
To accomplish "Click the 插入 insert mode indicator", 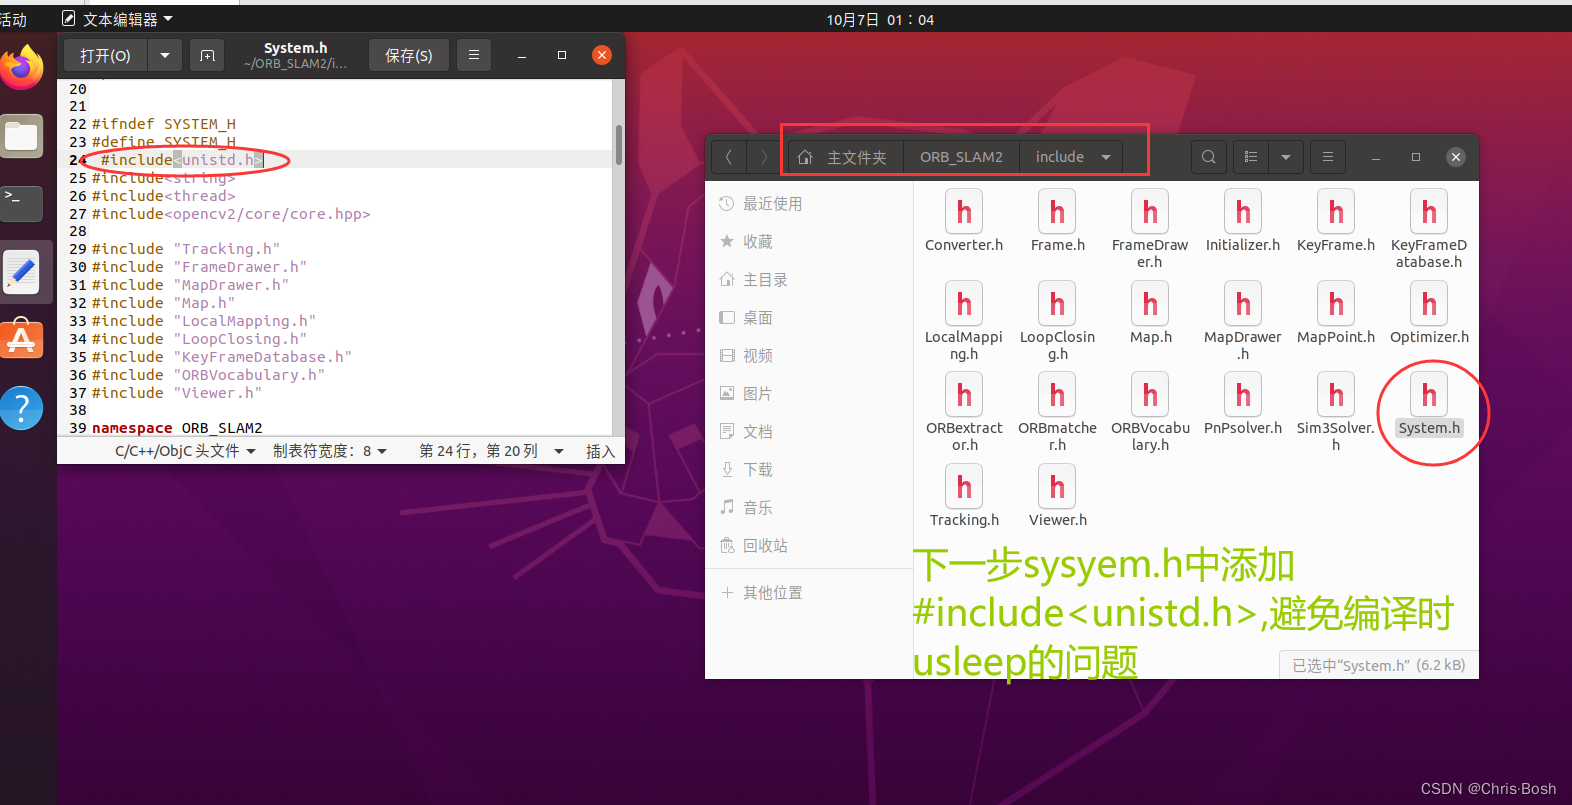I will (x=600, y=451).
